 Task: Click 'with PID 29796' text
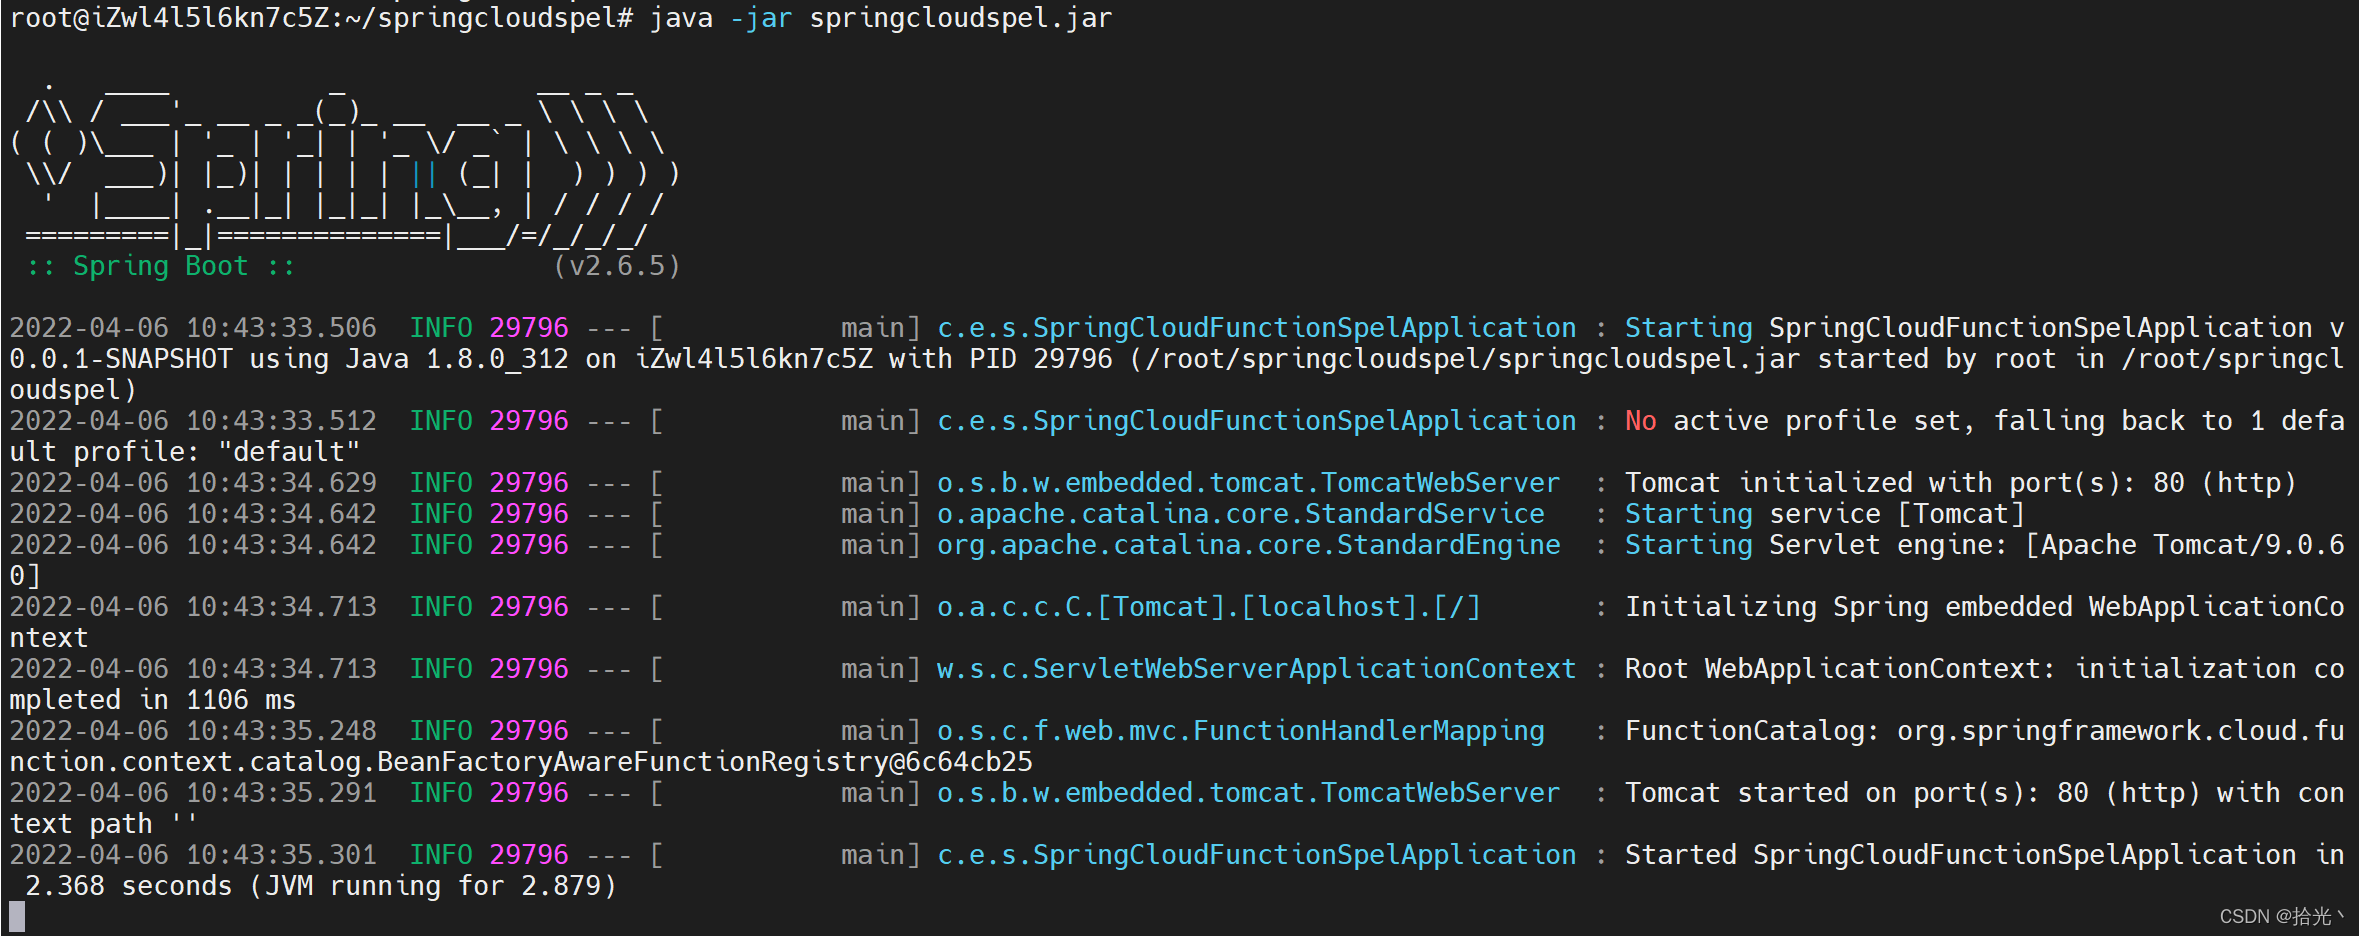pyautogui.click(x=1001, y=359)
